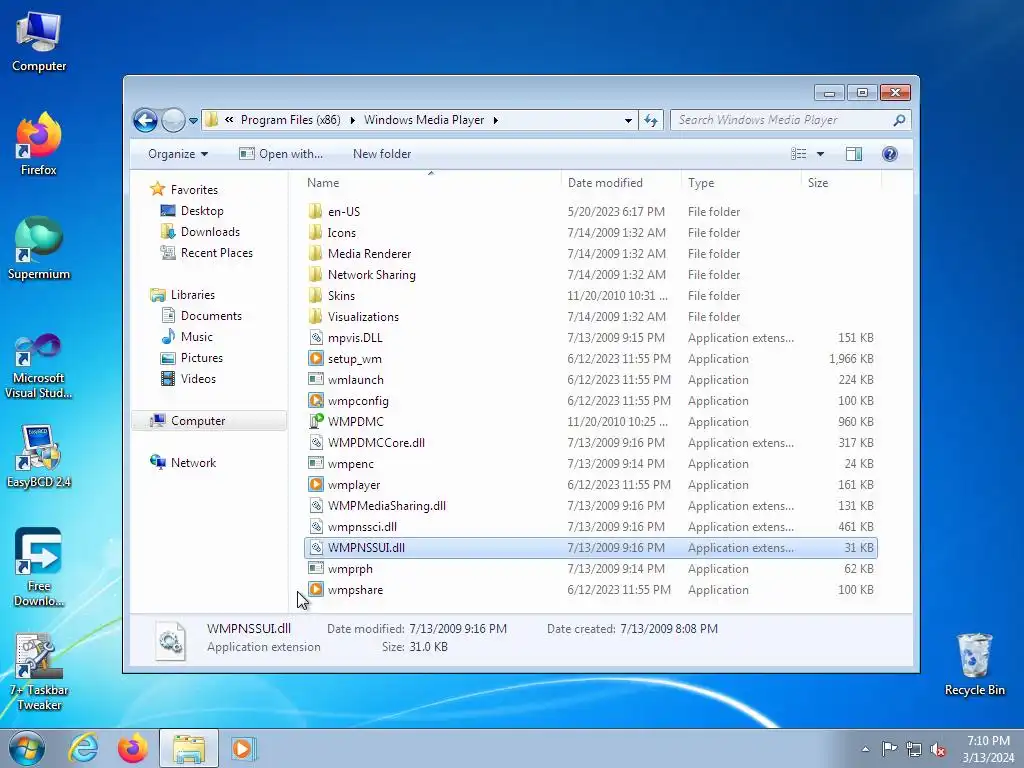Click the highlighted WMPNSSUI.dll row
The height and width of the screenshot is (768, 1024).
click(x=590, y=548)
